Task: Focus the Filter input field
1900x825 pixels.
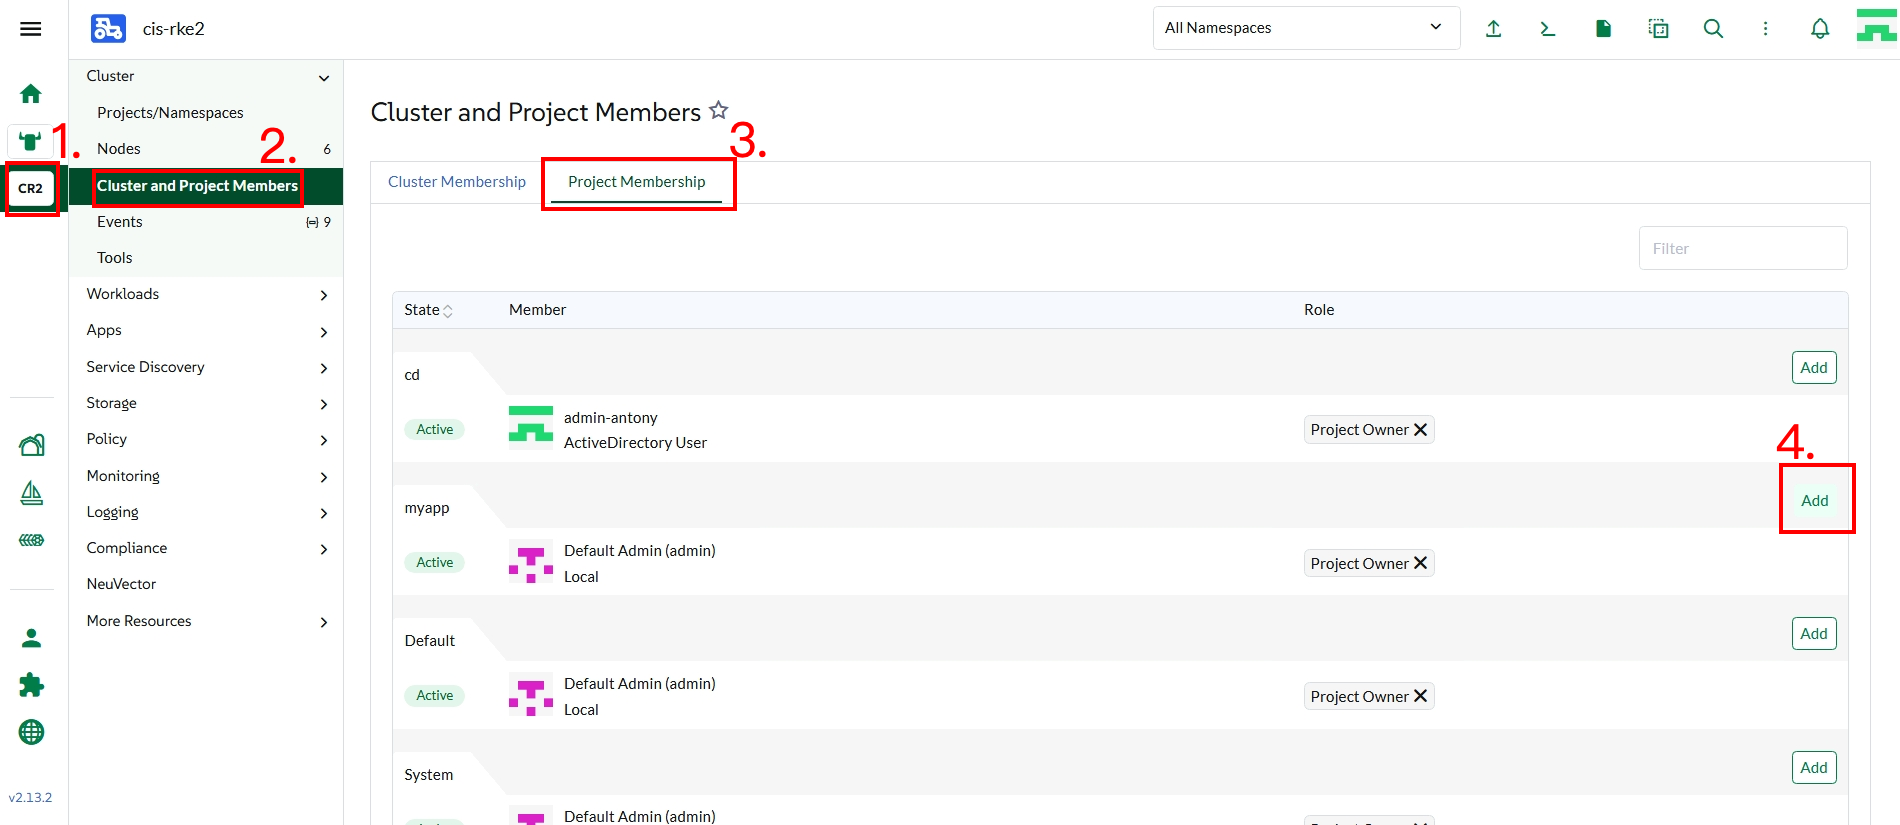Action: 1743,248
